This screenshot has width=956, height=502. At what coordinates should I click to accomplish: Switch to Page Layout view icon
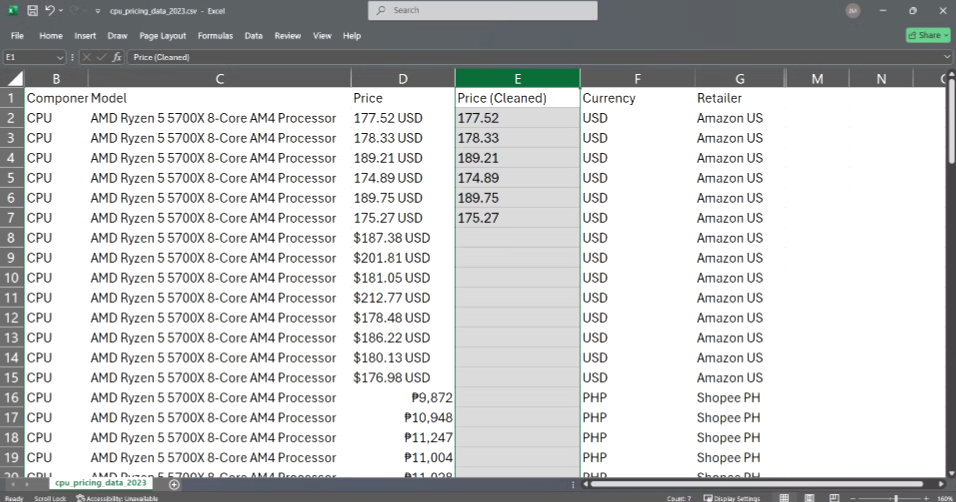click(x=809, y=498)
